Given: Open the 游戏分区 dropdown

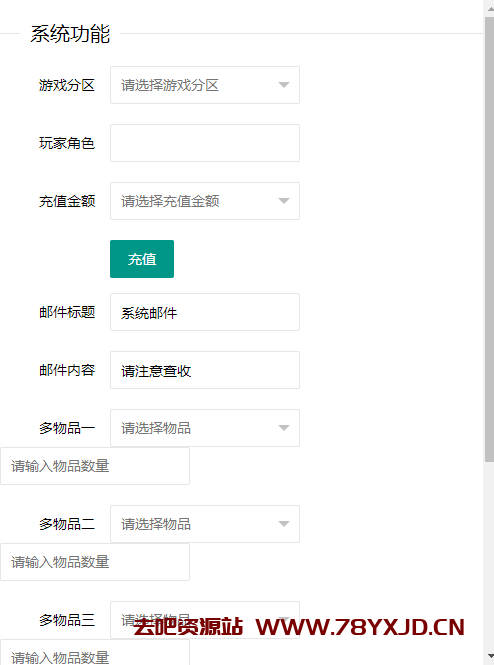Looking at the screenshot, I should coord(205,85).
